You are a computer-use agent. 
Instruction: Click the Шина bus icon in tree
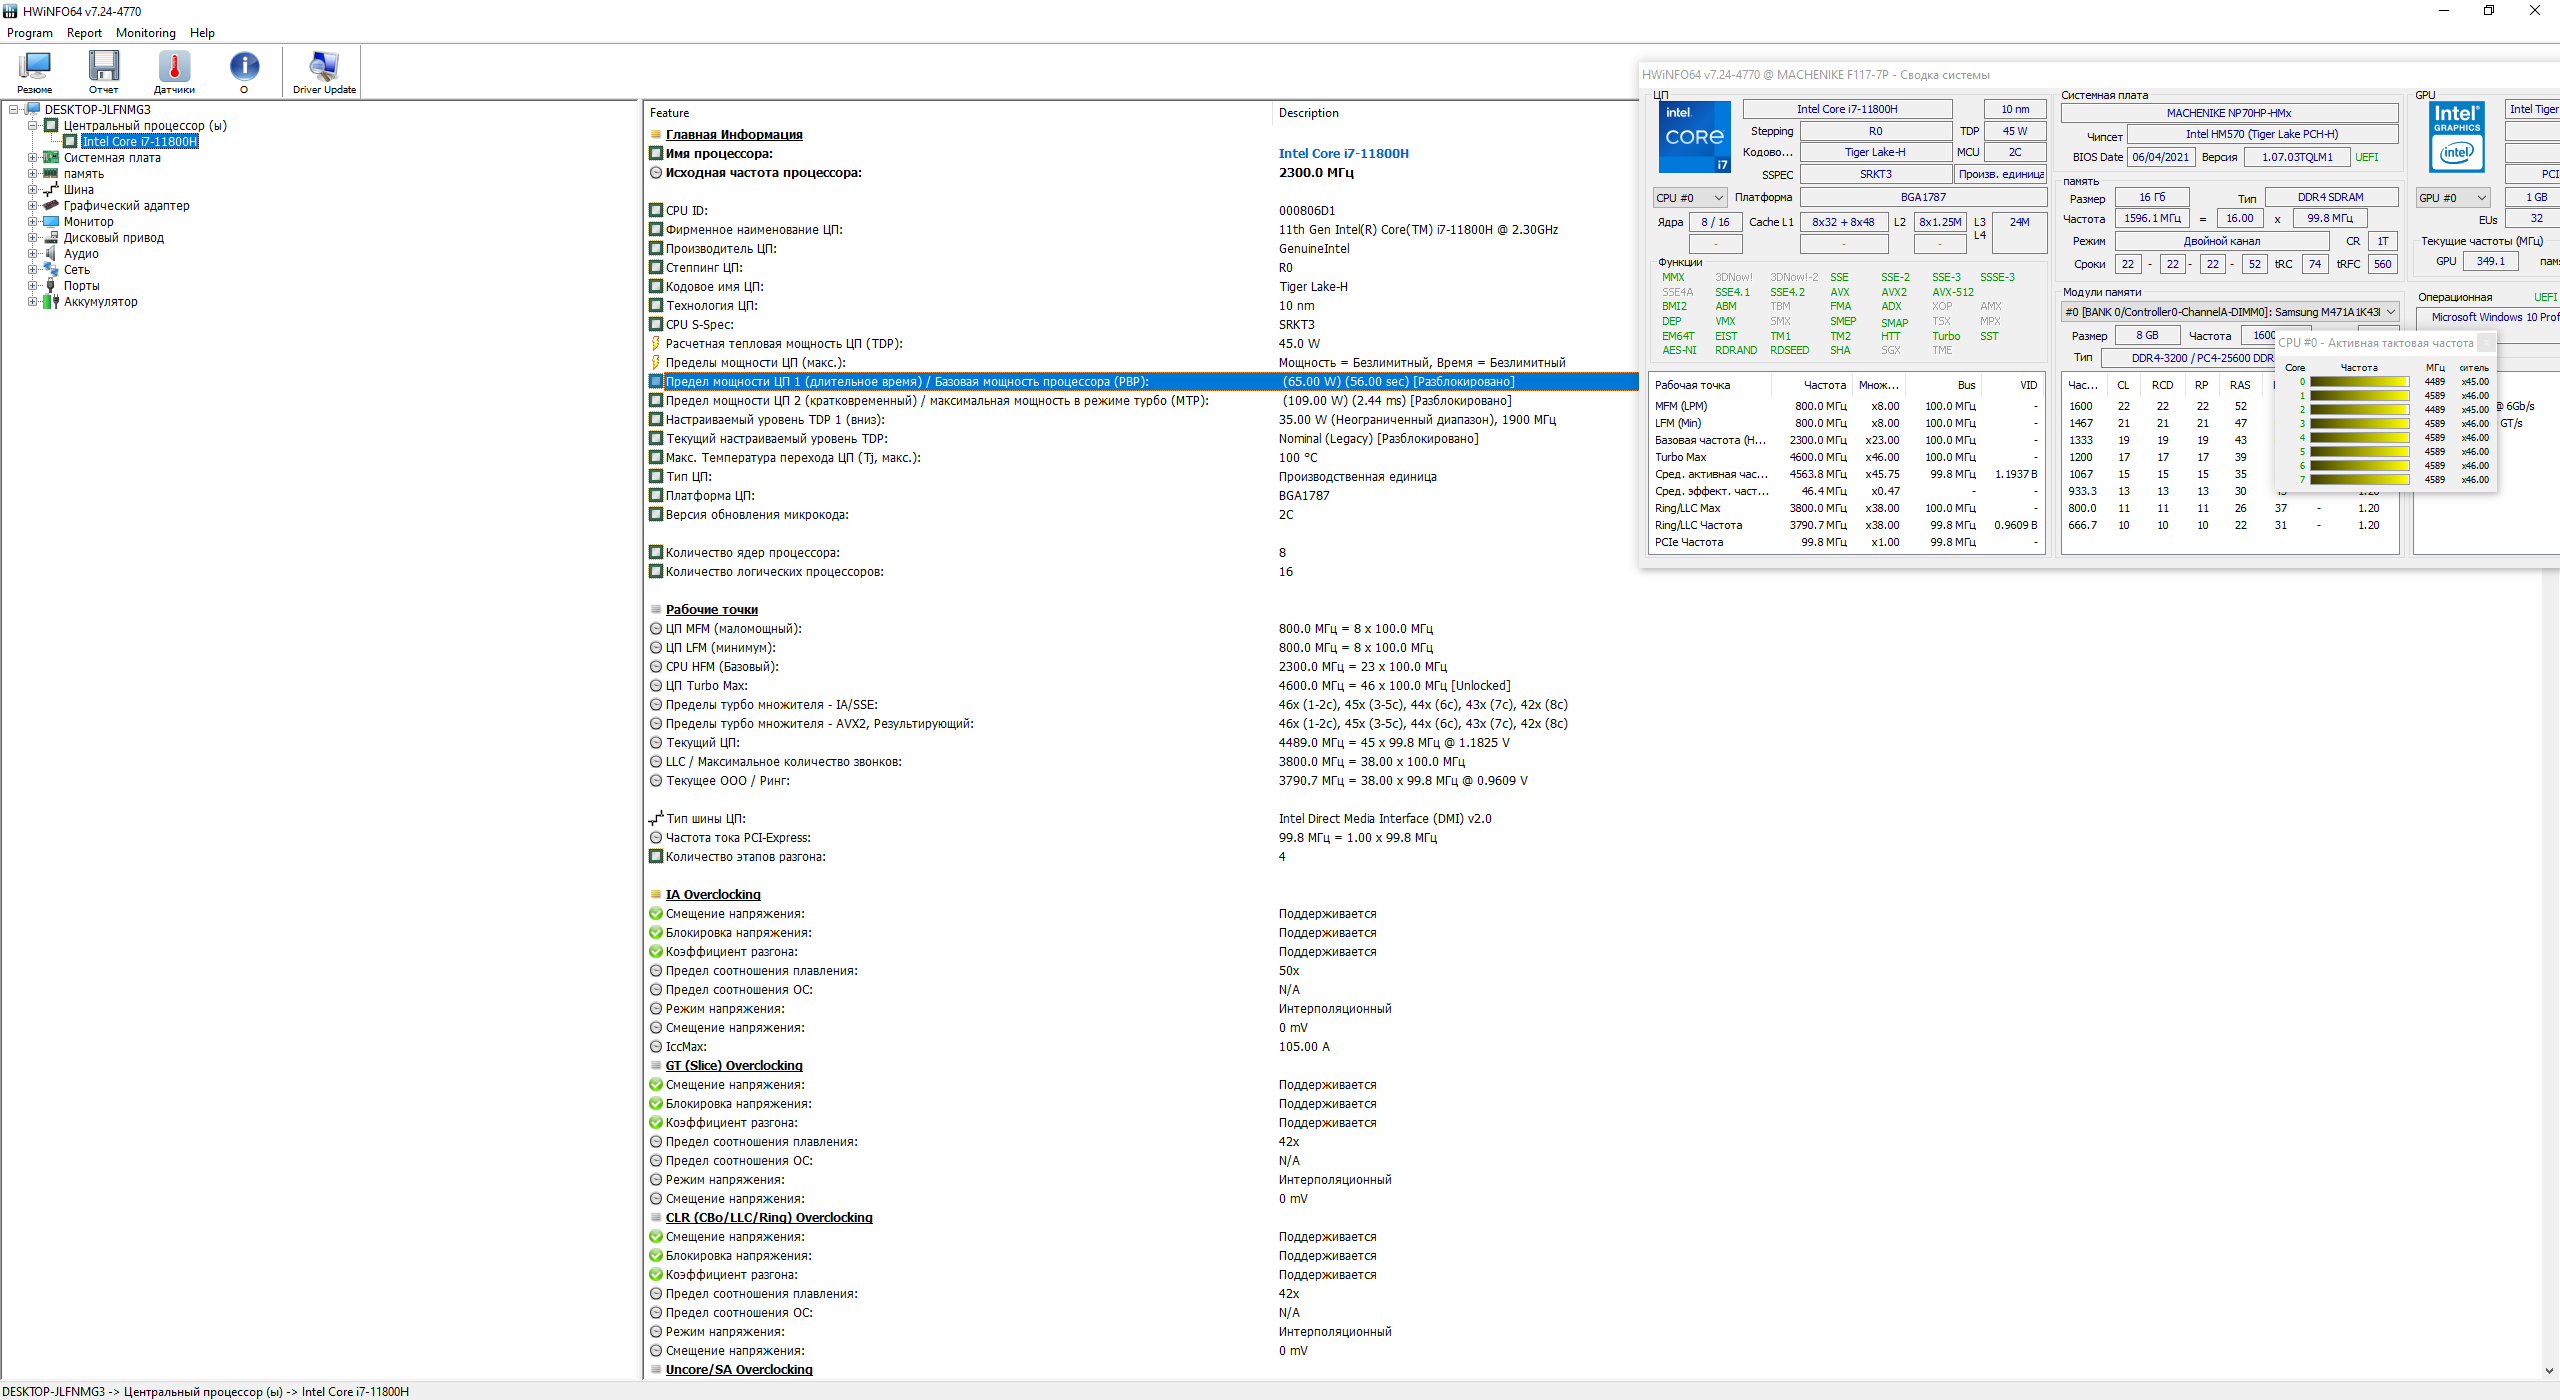coord(51,190)
